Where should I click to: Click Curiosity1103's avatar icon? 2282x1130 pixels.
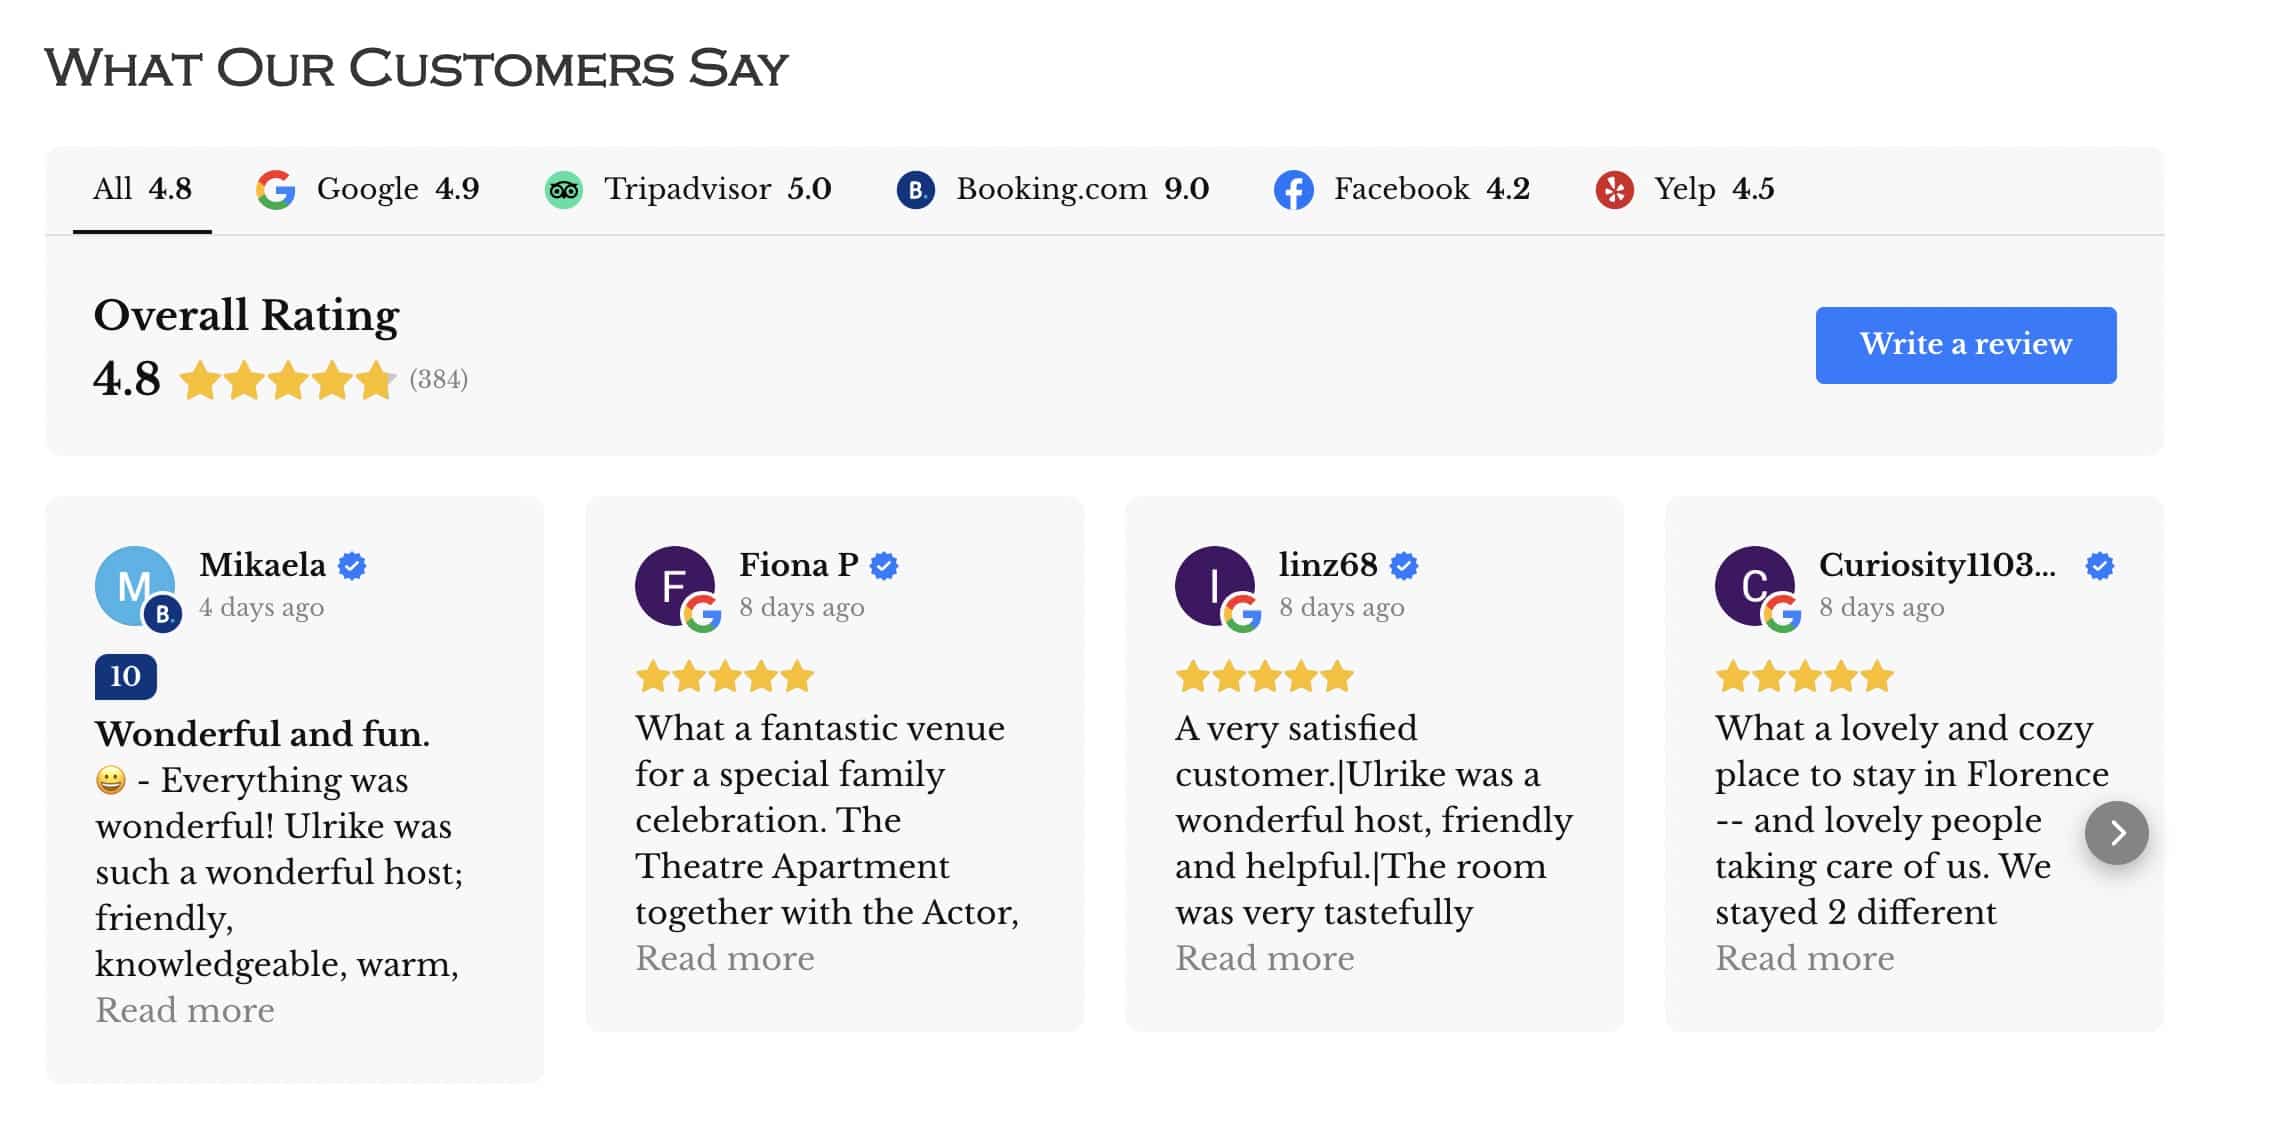coord(1755,586)
